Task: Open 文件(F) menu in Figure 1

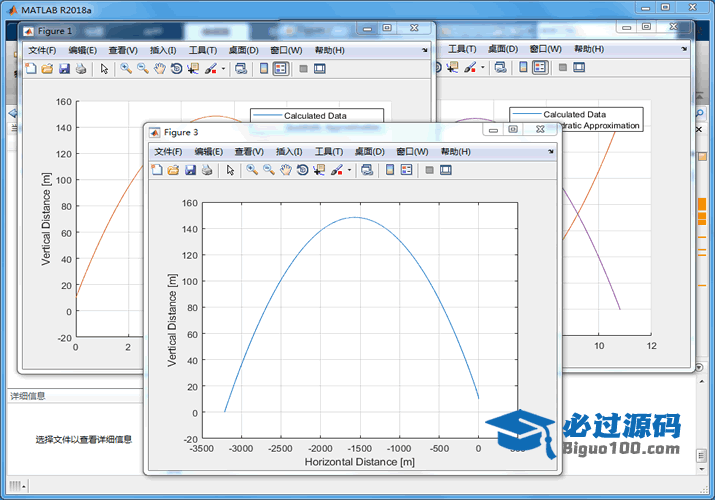Action: (42, 50)
